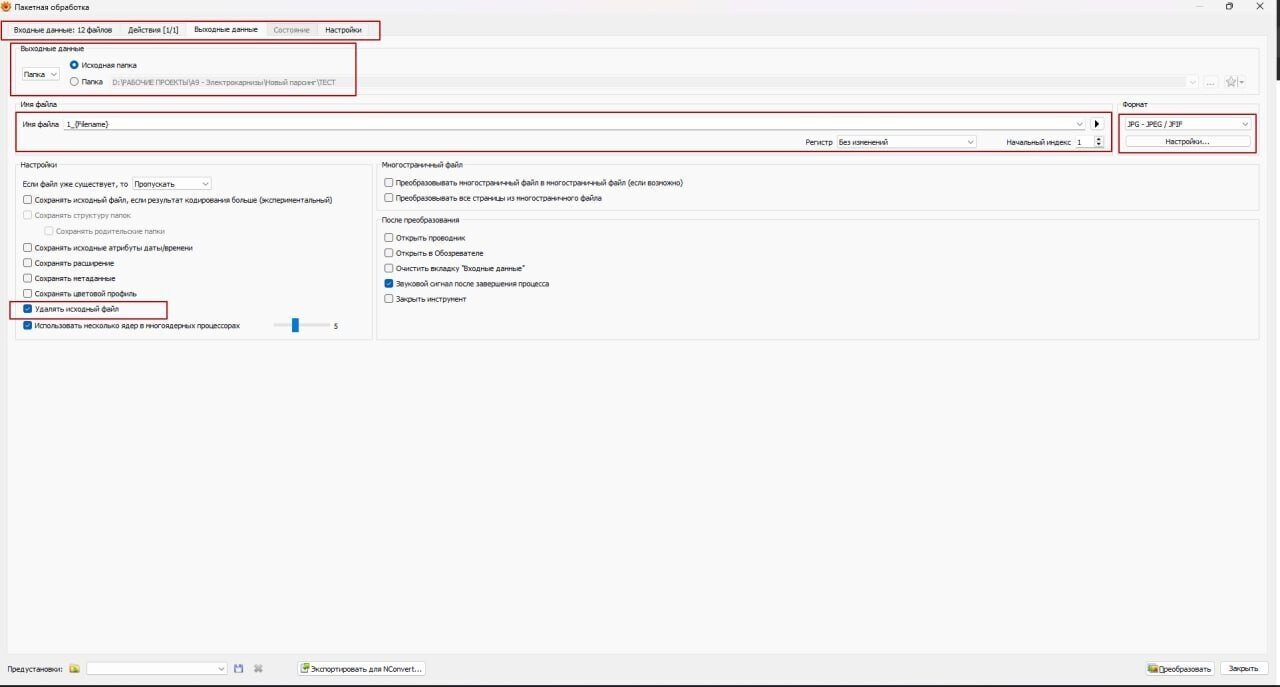Image resolution: width=1280 pixels, height=687 pixels.
Task: Click the Преобразовать button
Action: point(1180,669)
